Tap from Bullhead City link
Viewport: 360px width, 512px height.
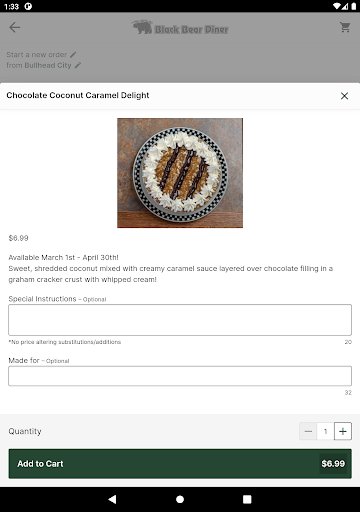click(x=39, y=65)
